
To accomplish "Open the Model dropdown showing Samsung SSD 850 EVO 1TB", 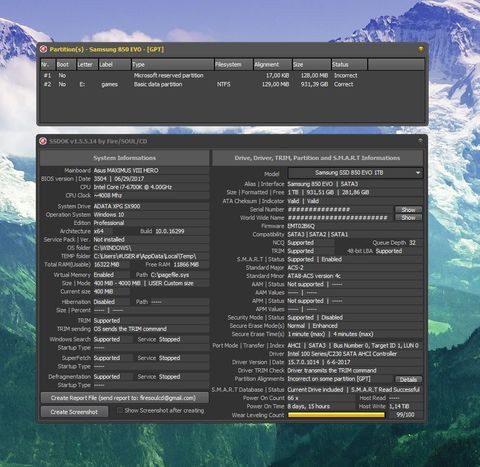I will (x=355, y=173).
